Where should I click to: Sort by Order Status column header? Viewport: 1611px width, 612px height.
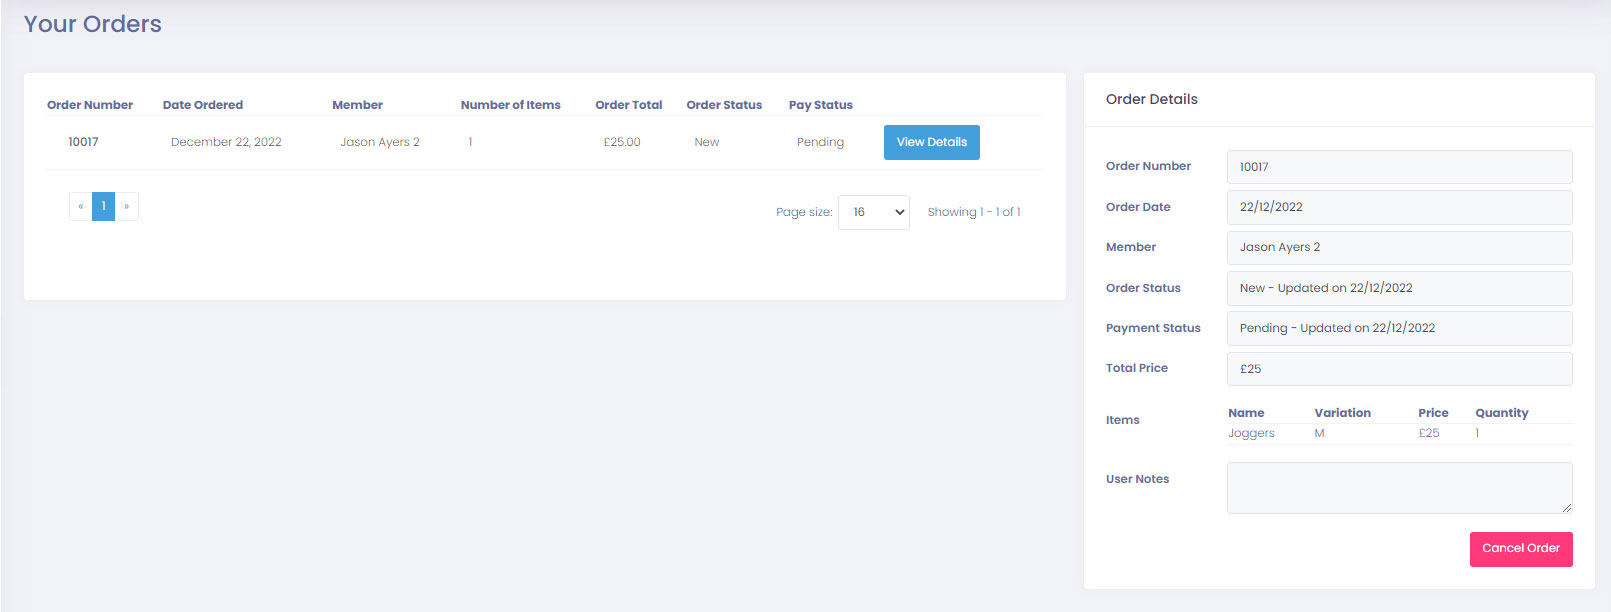pos(724,105)
